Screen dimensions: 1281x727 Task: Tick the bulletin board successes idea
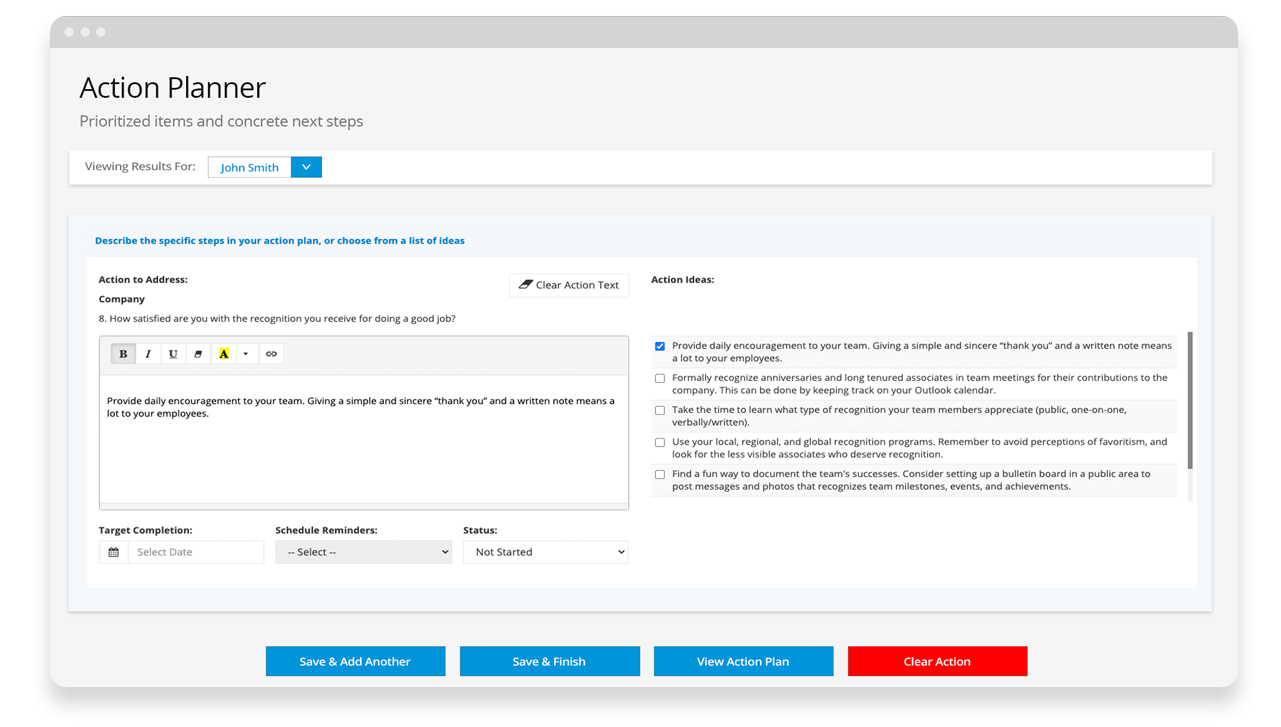[x=660, y=474]
